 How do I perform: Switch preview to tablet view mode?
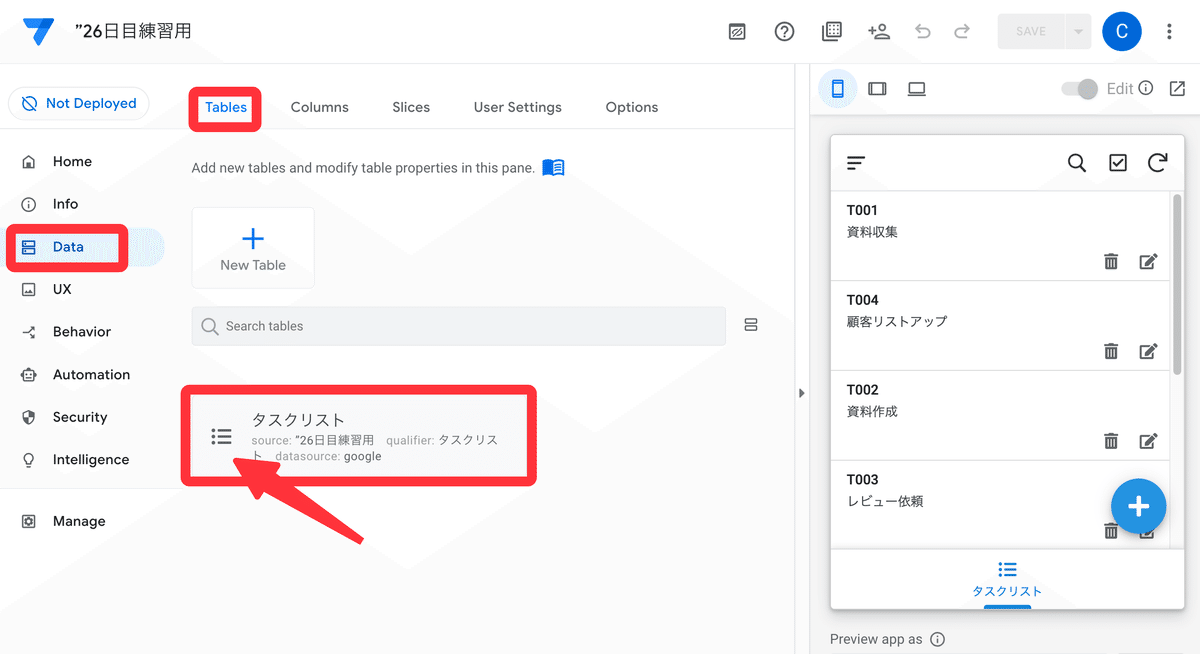point(877,88)
